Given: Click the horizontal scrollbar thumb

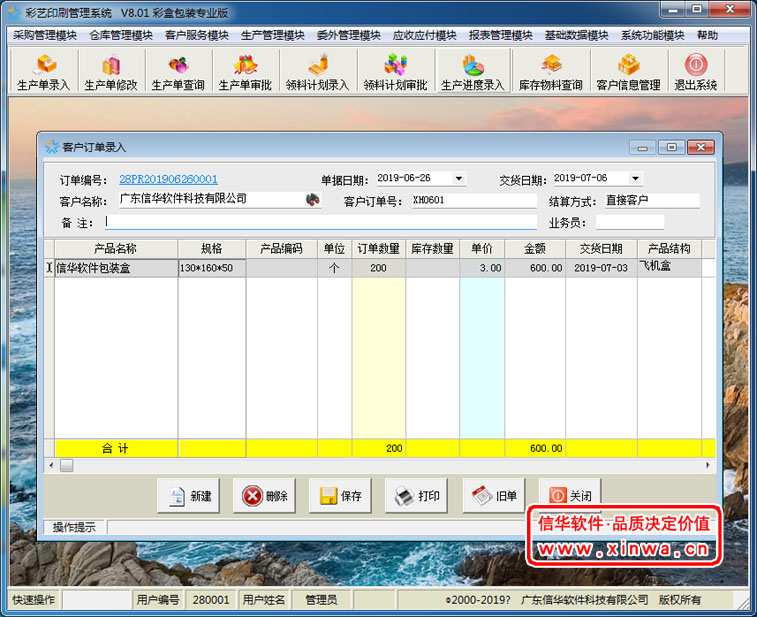Looking at the screenshot, I should [x=67, y=465].
